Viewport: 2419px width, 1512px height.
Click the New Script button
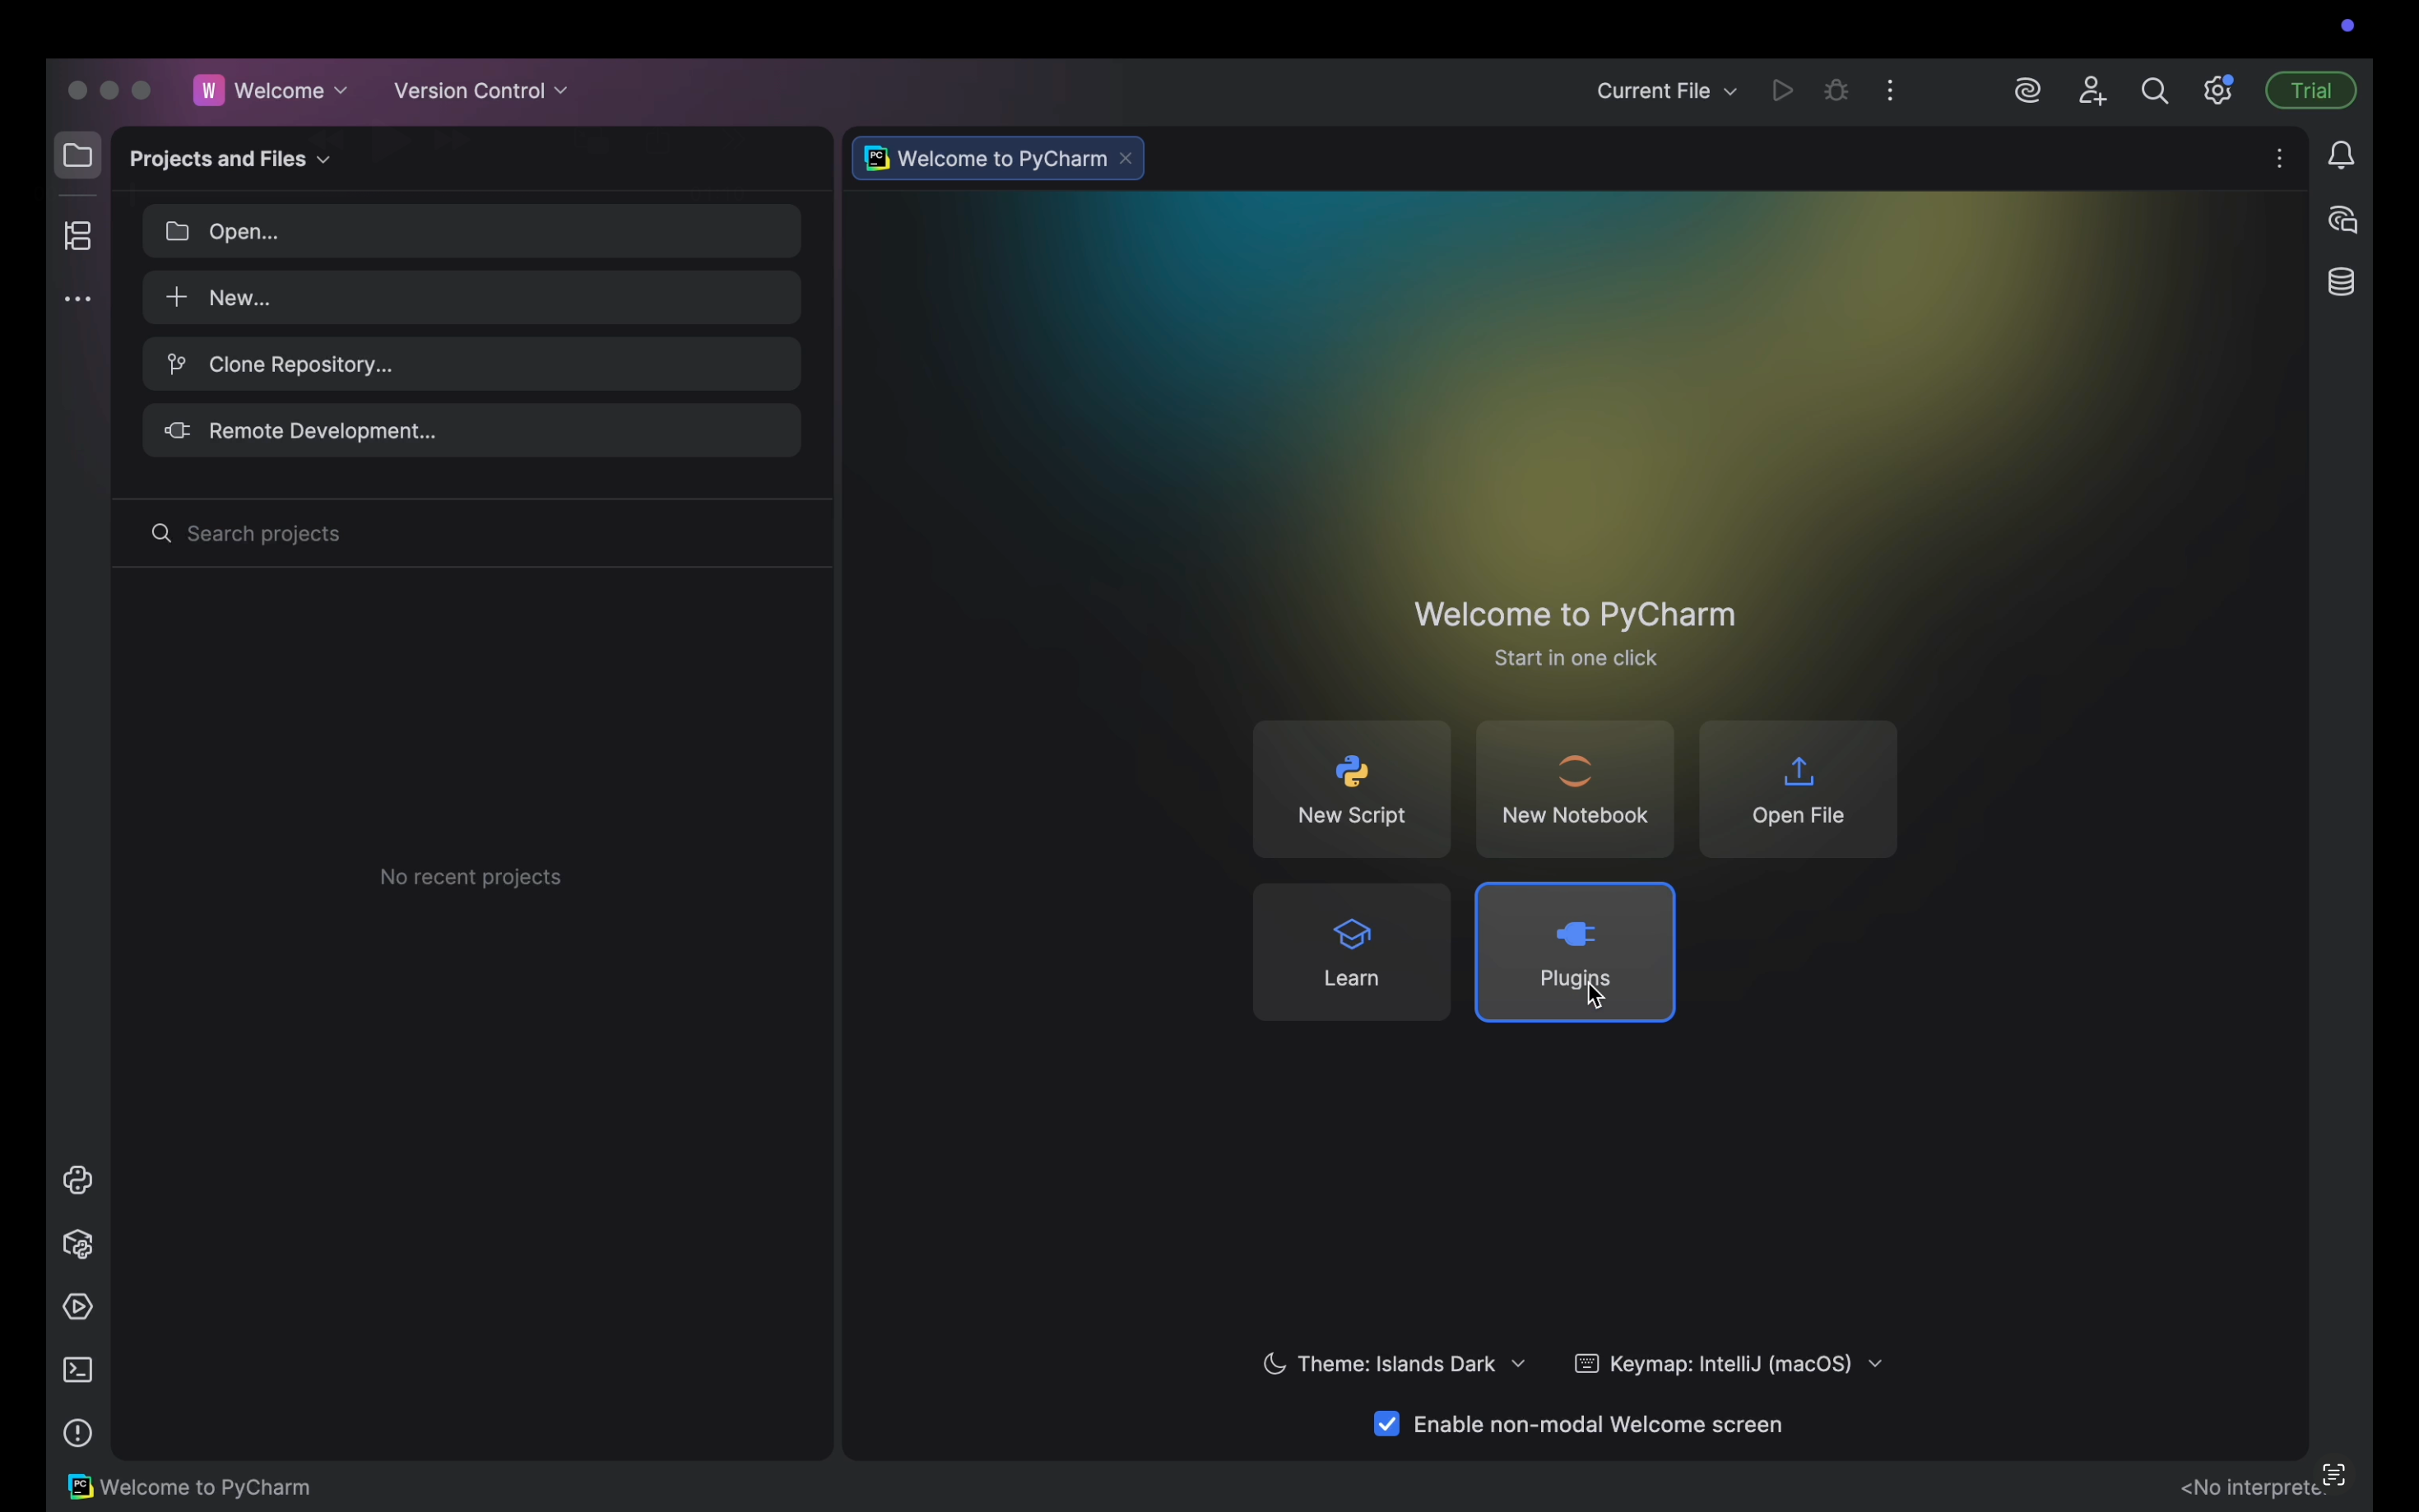click(x=1351, y=789)
